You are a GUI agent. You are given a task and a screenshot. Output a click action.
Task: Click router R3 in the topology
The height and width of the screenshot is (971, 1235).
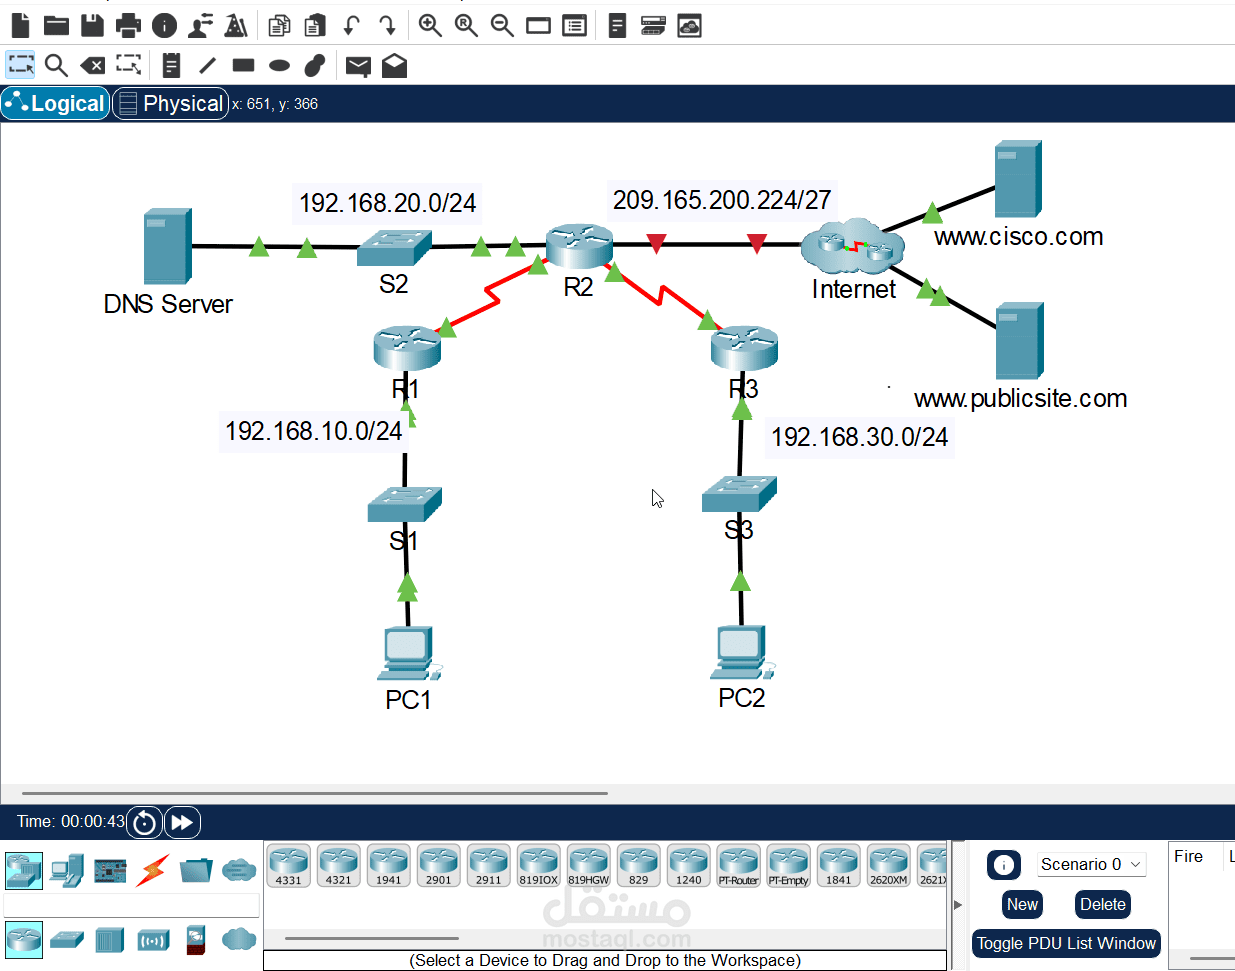tap(744, 347)
